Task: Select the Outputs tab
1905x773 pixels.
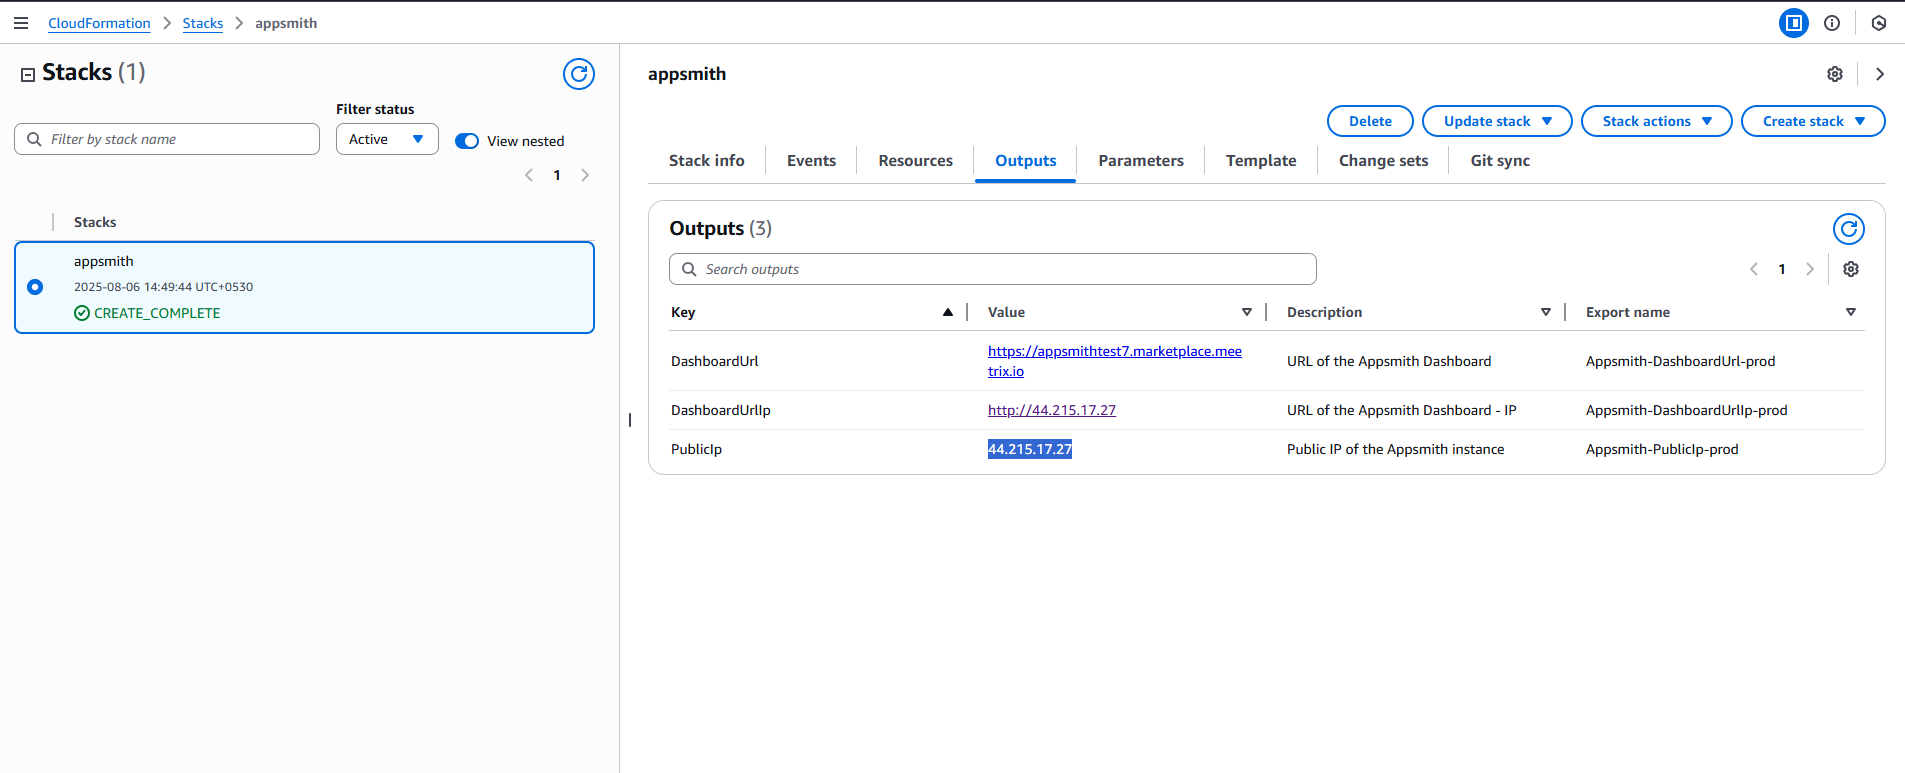Action: point(1026,160)
